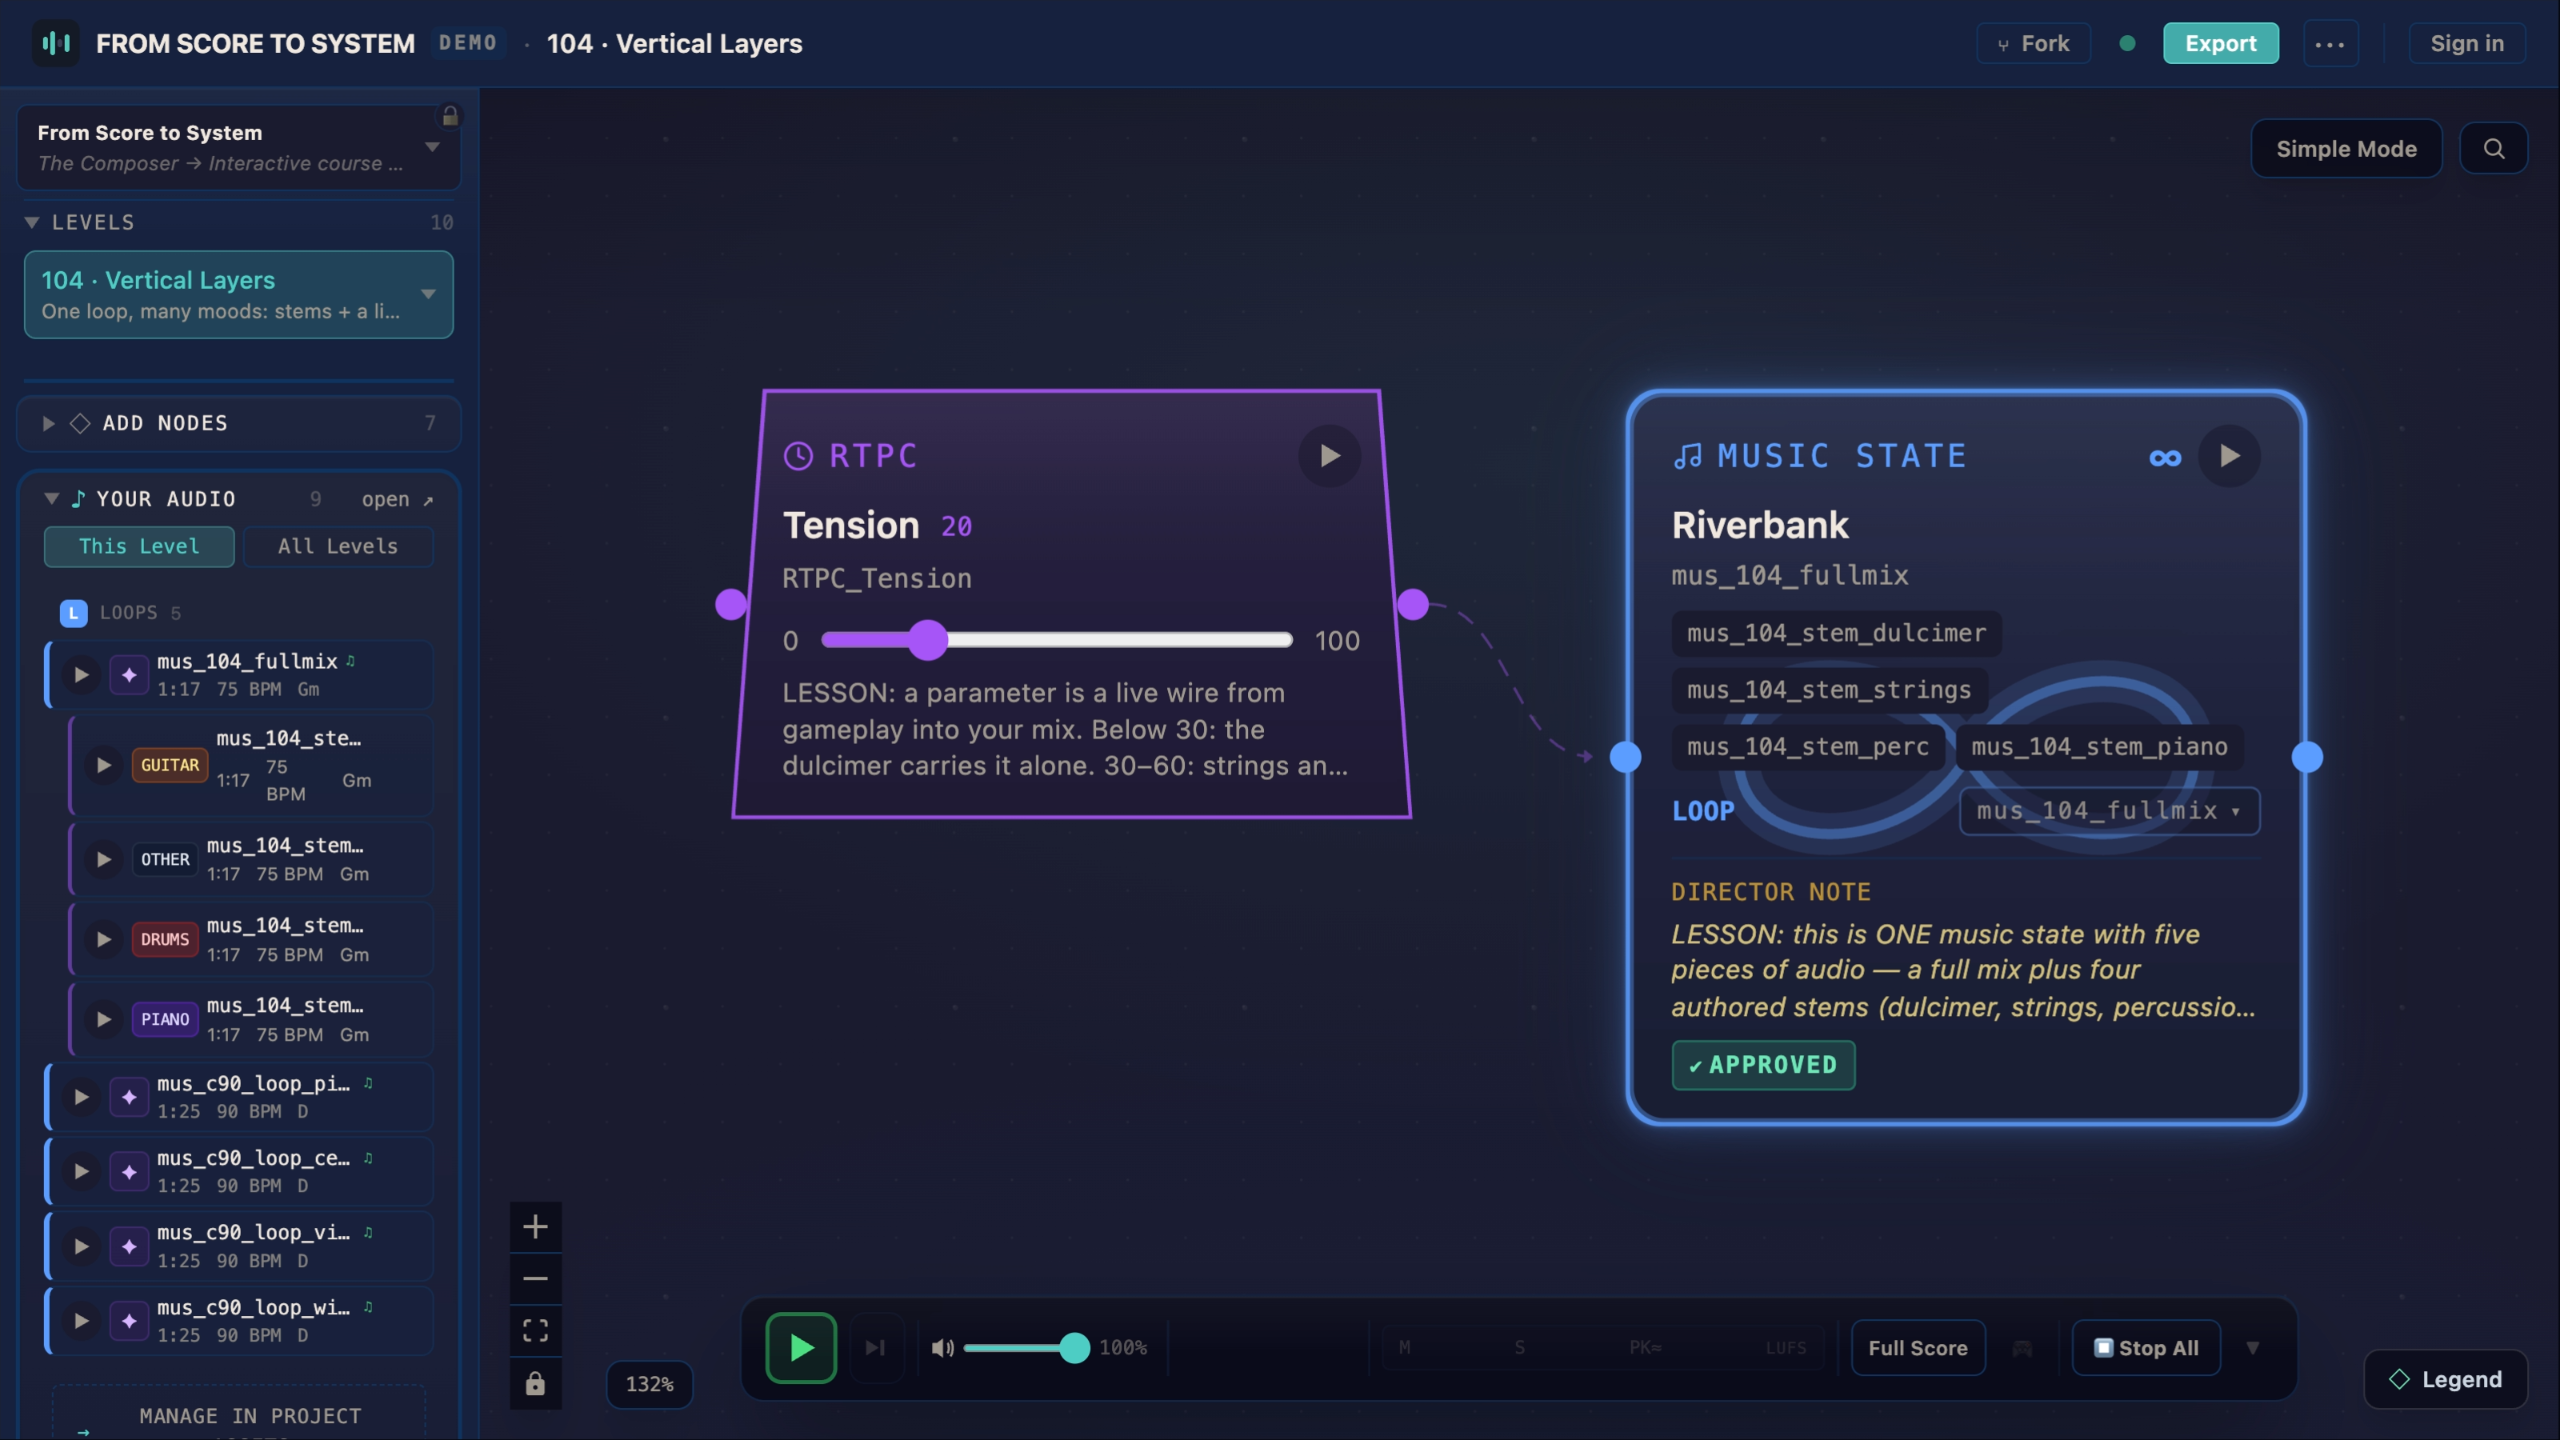Click the fit-to-view frame icon
2560x1440 pixels.
pos(535,1331)
